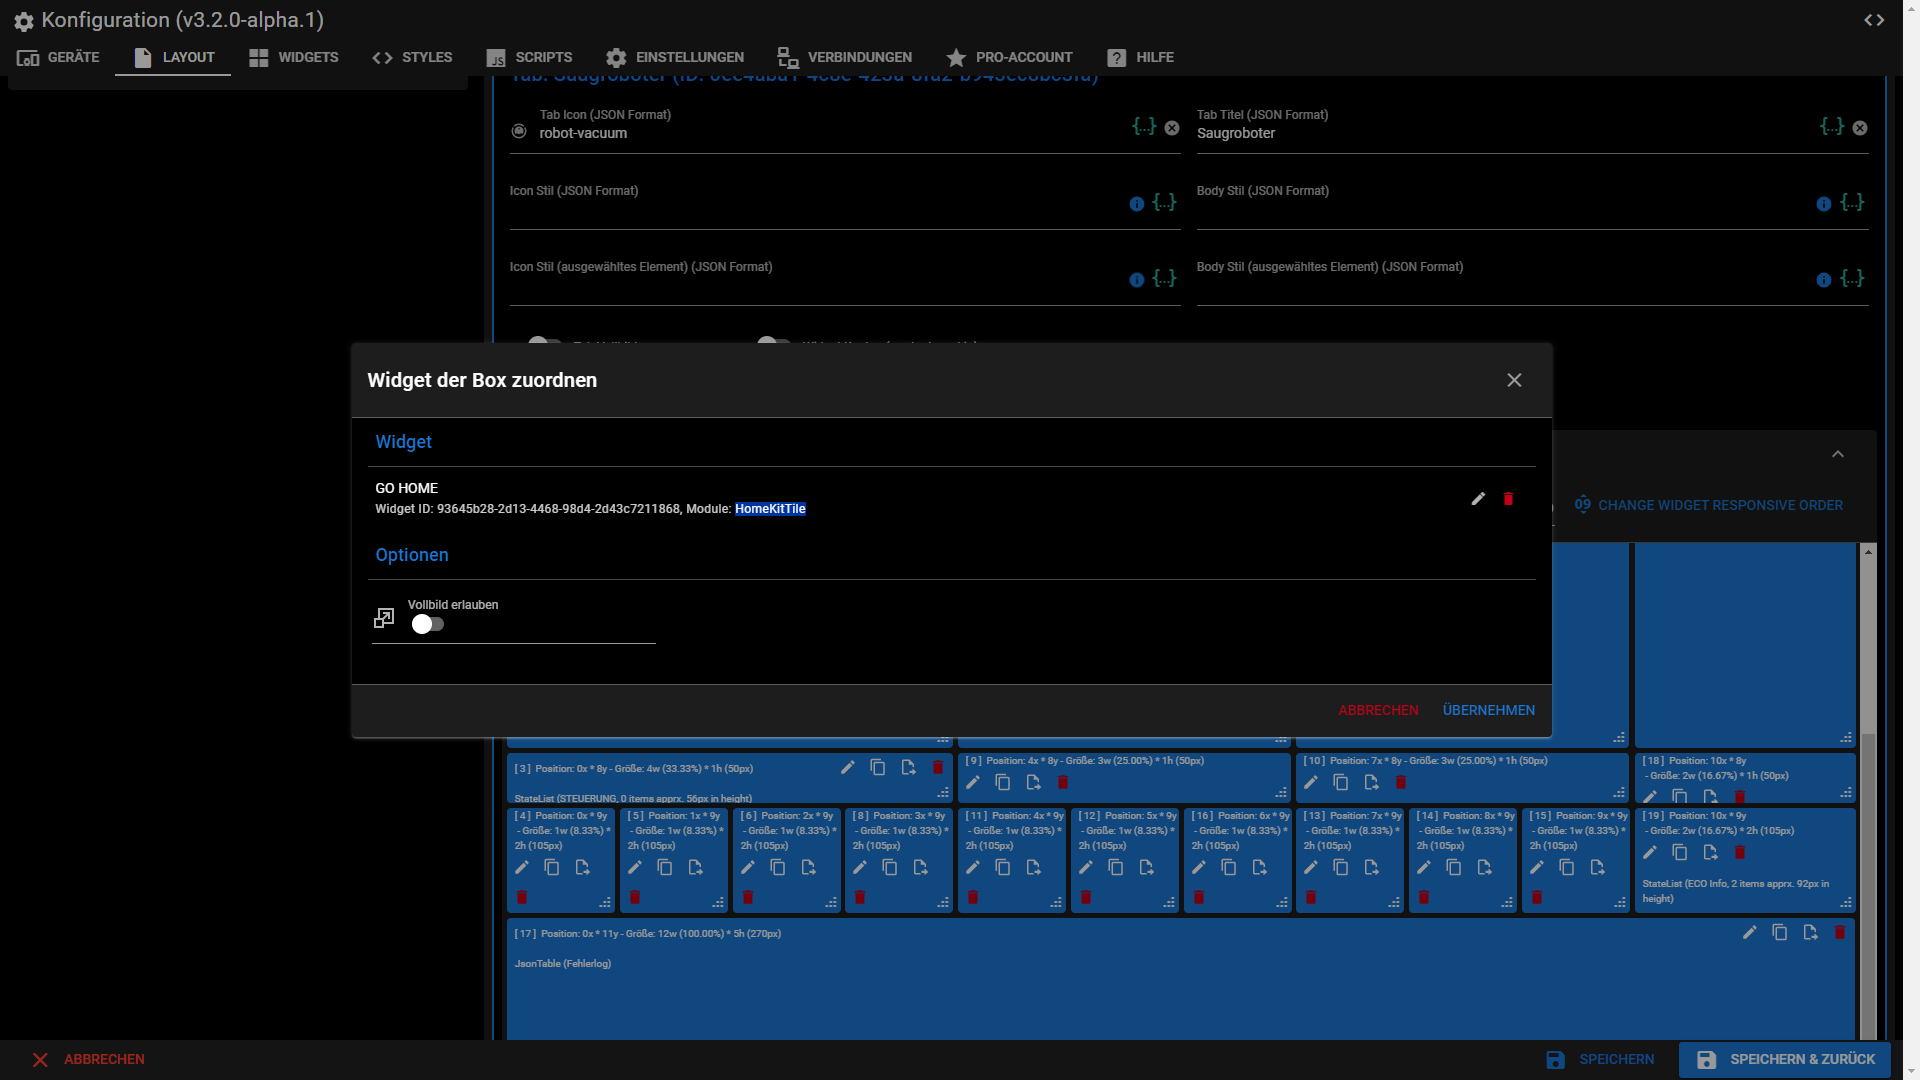
Task: Edit box [17] JsonTable with its pencil icon
Action: [1749, 933]
